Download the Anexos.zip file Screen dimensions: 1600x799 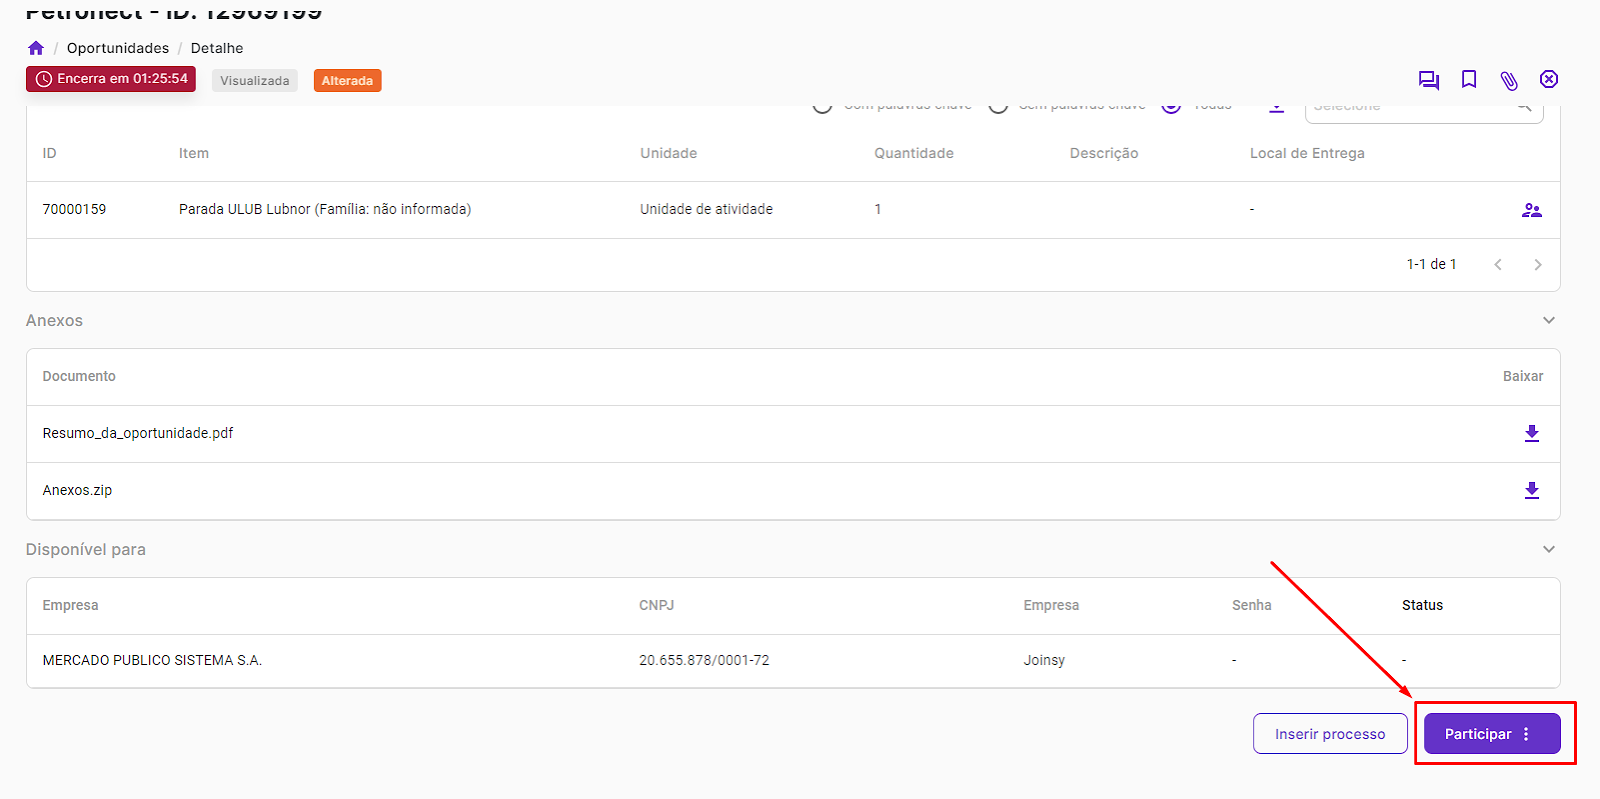click(1531, 490)
